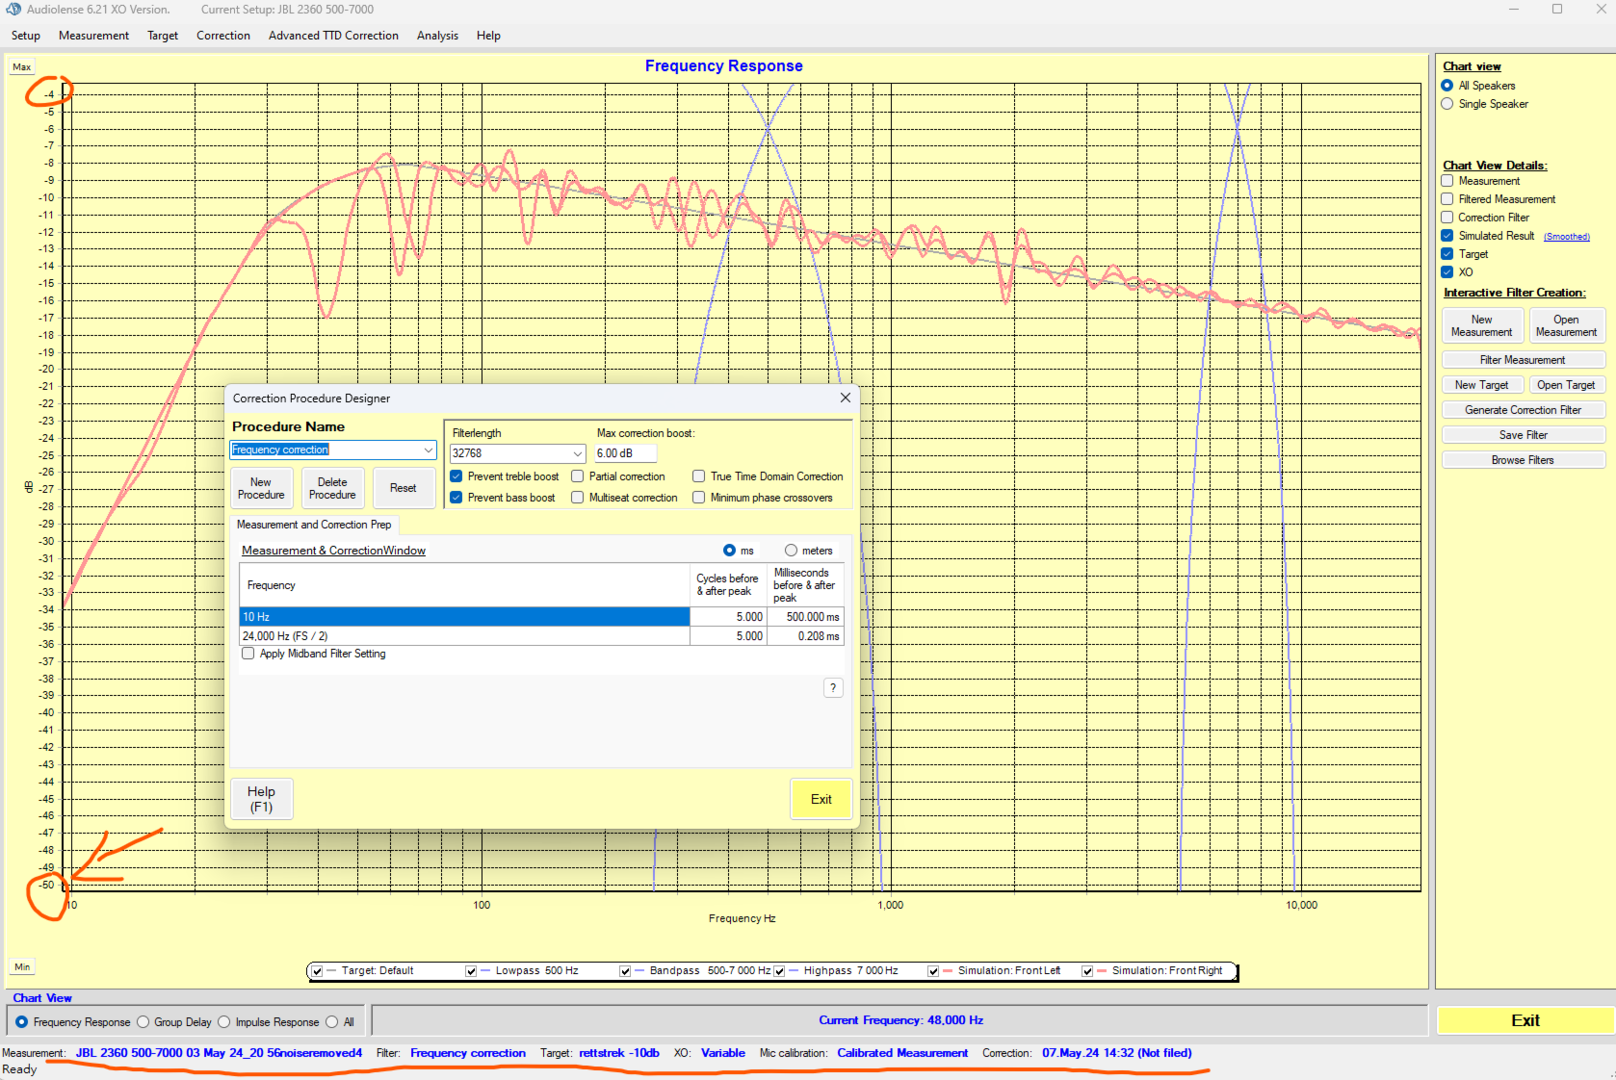The height and width of the screenshot is (1080, 1616).
Task: Click the Smoothed link
Action: tap(1566, 237)
